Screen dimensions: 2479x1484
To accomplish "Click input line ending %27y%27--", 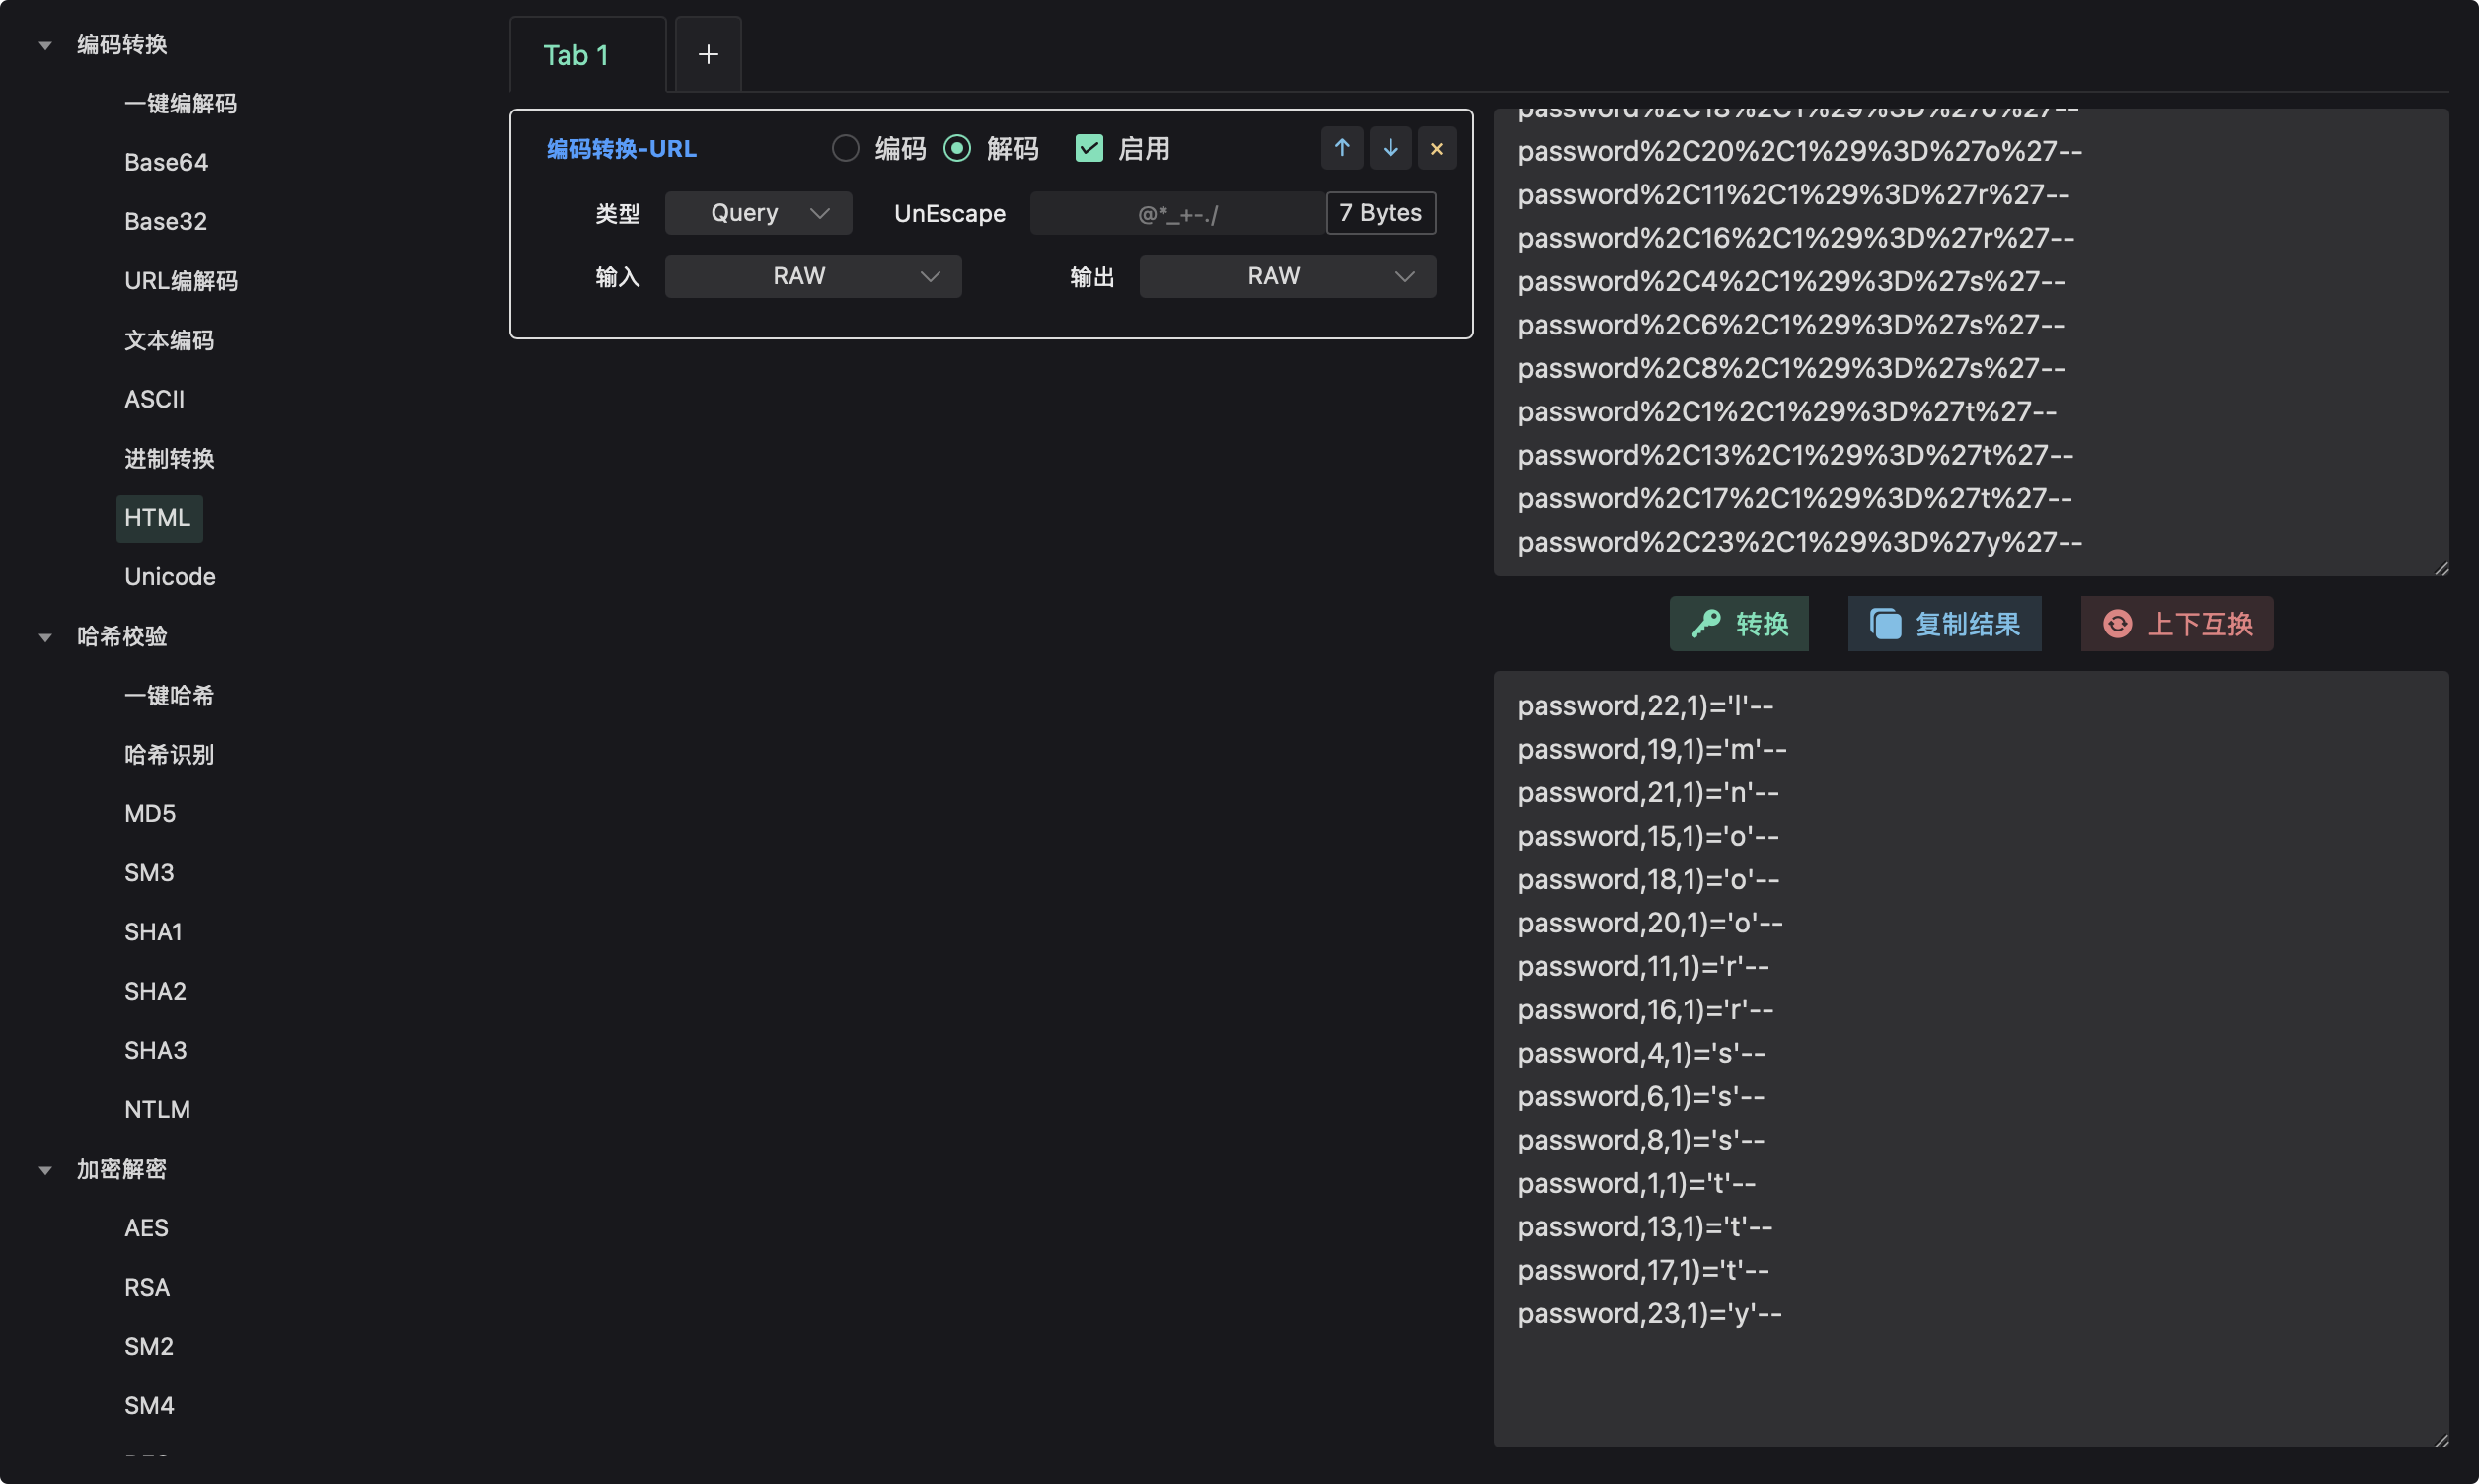I will [x=1799, y=542].
